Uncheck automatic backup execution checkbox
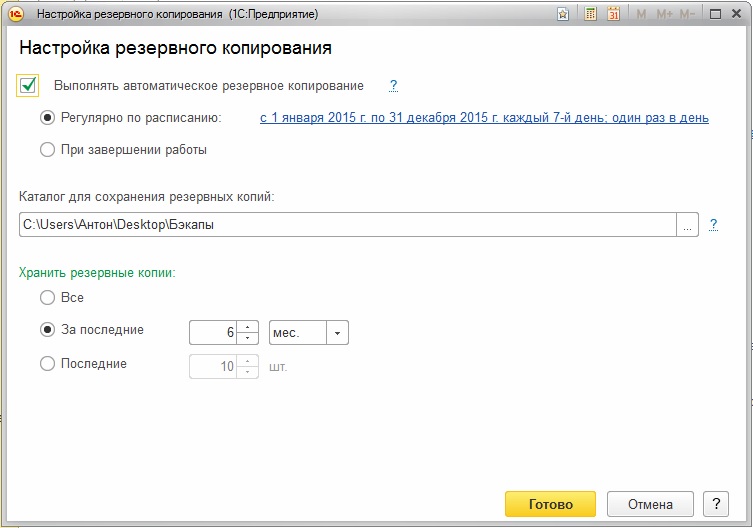Viewport: 753px width, 528px height. [x=28, y=86]
